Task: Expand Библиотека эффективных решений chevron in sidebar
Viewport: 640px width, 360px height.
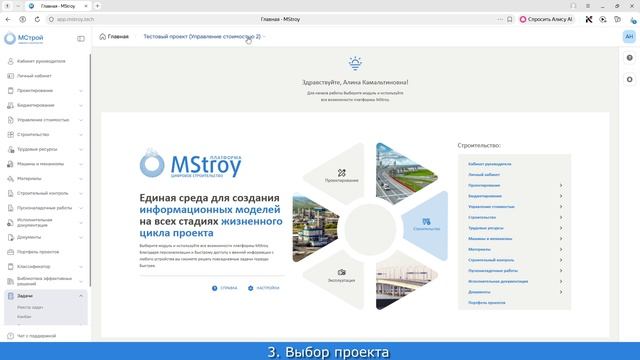Action: 81,282
